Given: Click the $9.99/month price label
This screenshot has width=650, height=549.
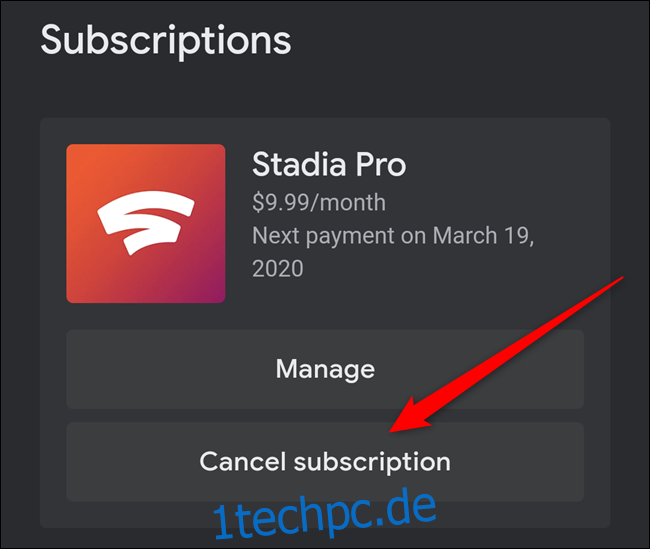Looking at the screenshot, I should [319, 202].
